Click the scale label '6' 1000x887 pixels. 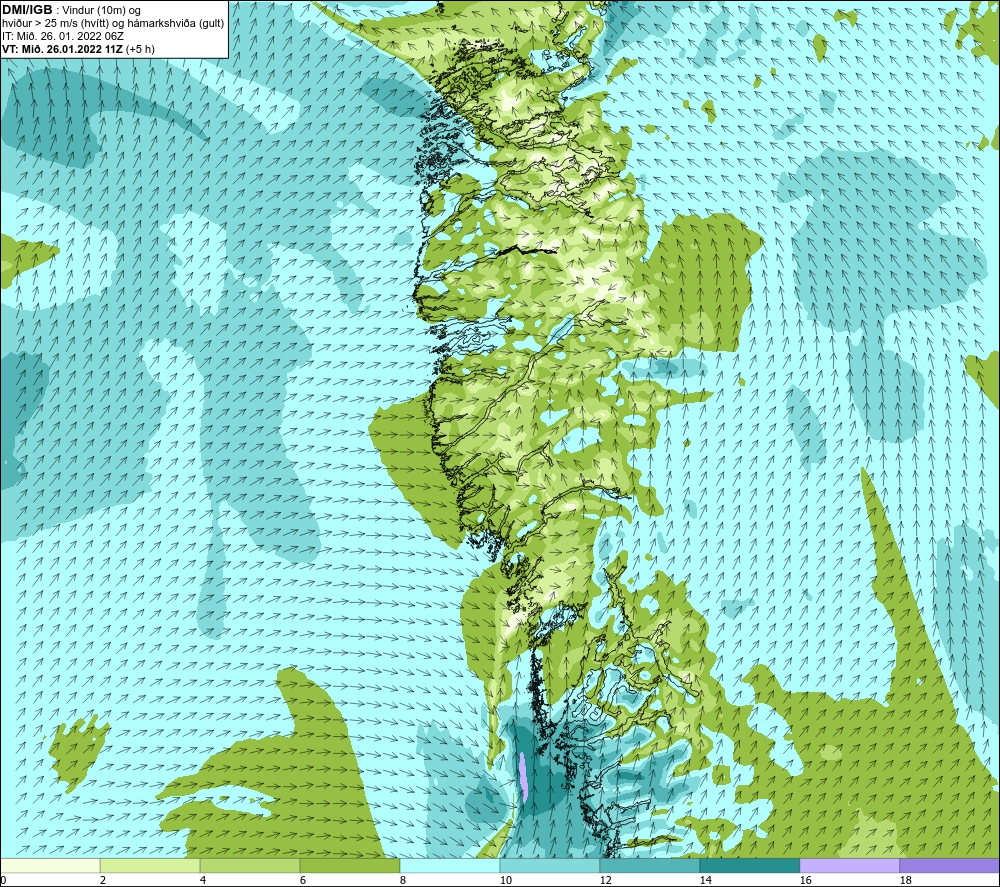(x=303, y=880)
